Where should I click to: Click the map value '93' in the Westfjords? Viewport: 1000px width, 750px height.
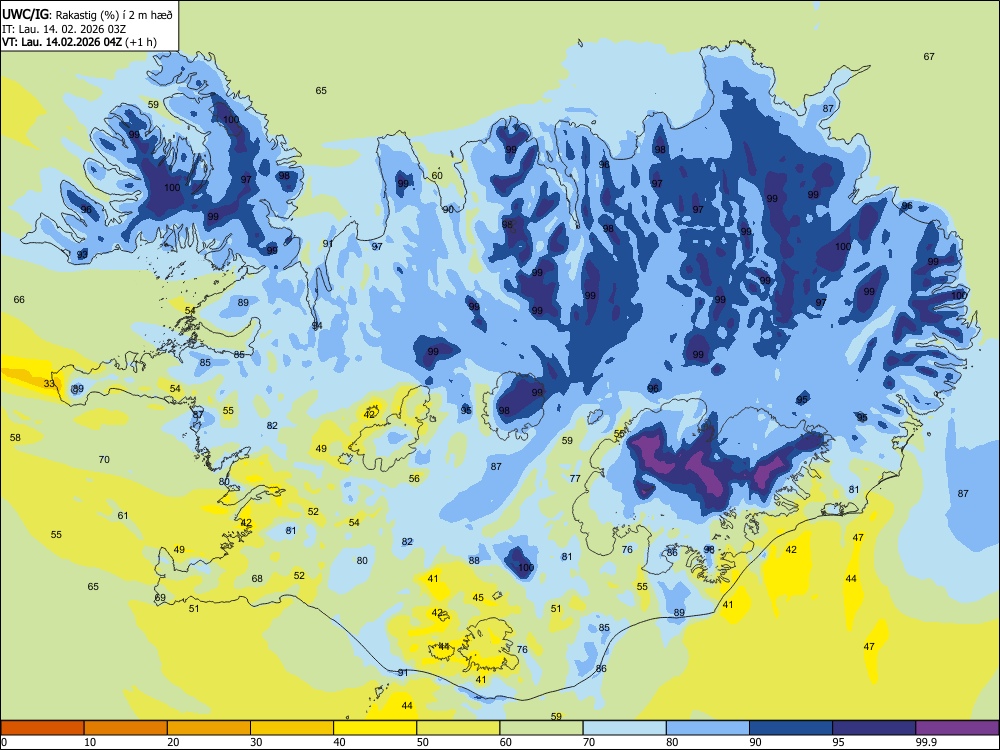coord(82,254)
